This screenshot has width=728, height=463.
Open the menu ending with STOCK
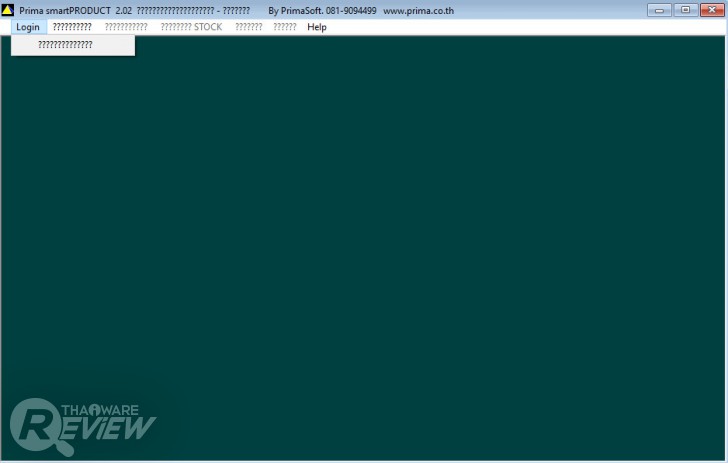(191, 27)
